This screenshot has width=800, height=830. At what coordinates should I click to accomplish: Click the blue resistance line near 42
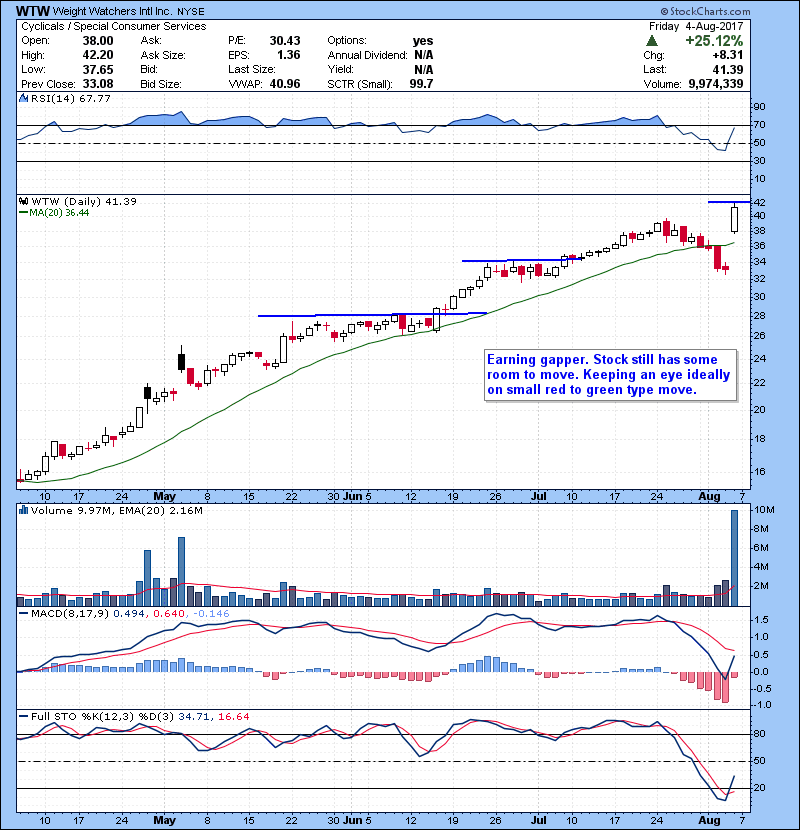coord(729,202)
